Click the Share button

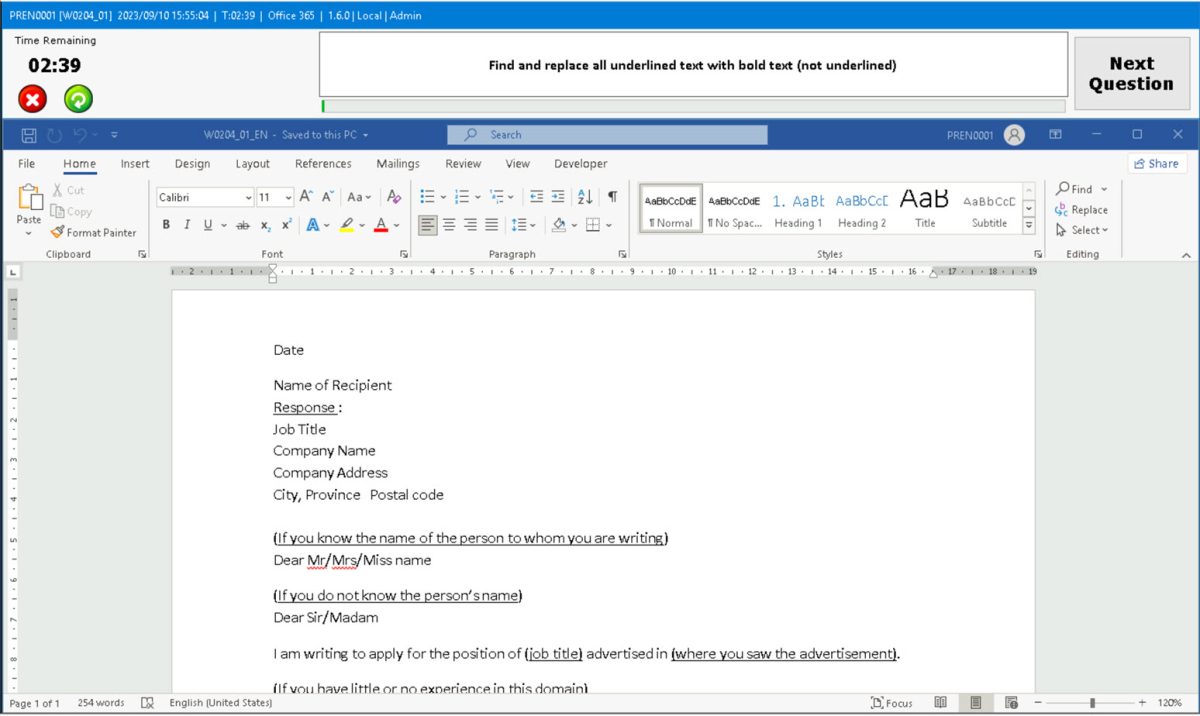coord(1156,164)
